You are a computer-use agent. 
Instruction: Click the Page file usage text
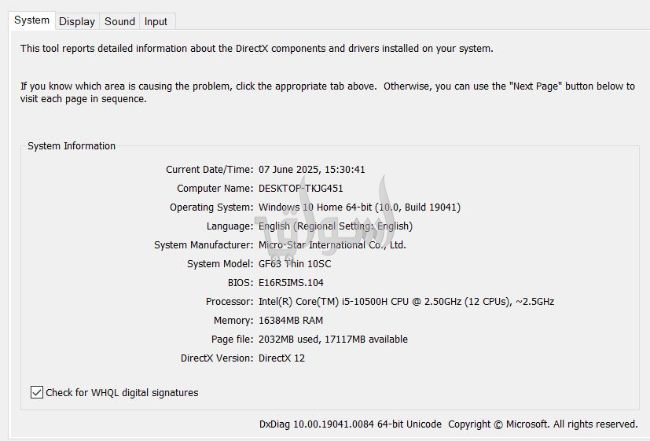coord(333,339)
